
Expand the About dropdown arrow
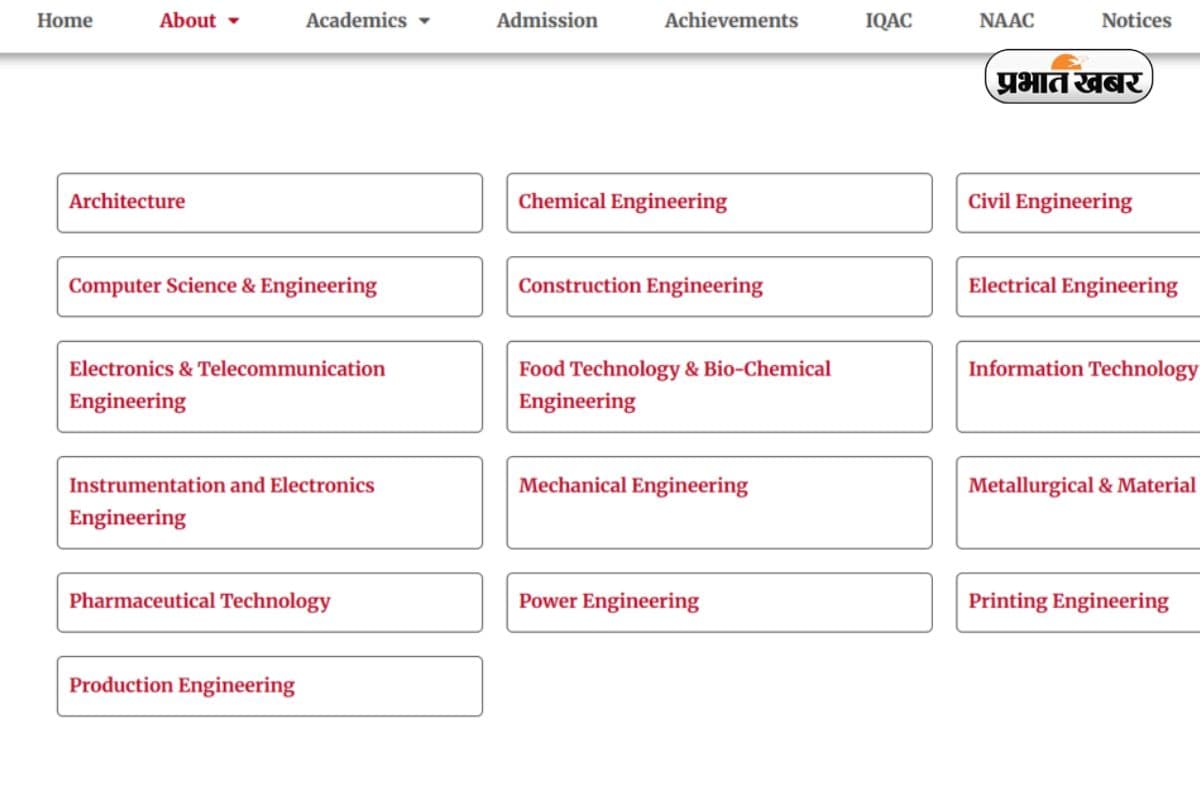pyautogui.click(x=234, y=21)
